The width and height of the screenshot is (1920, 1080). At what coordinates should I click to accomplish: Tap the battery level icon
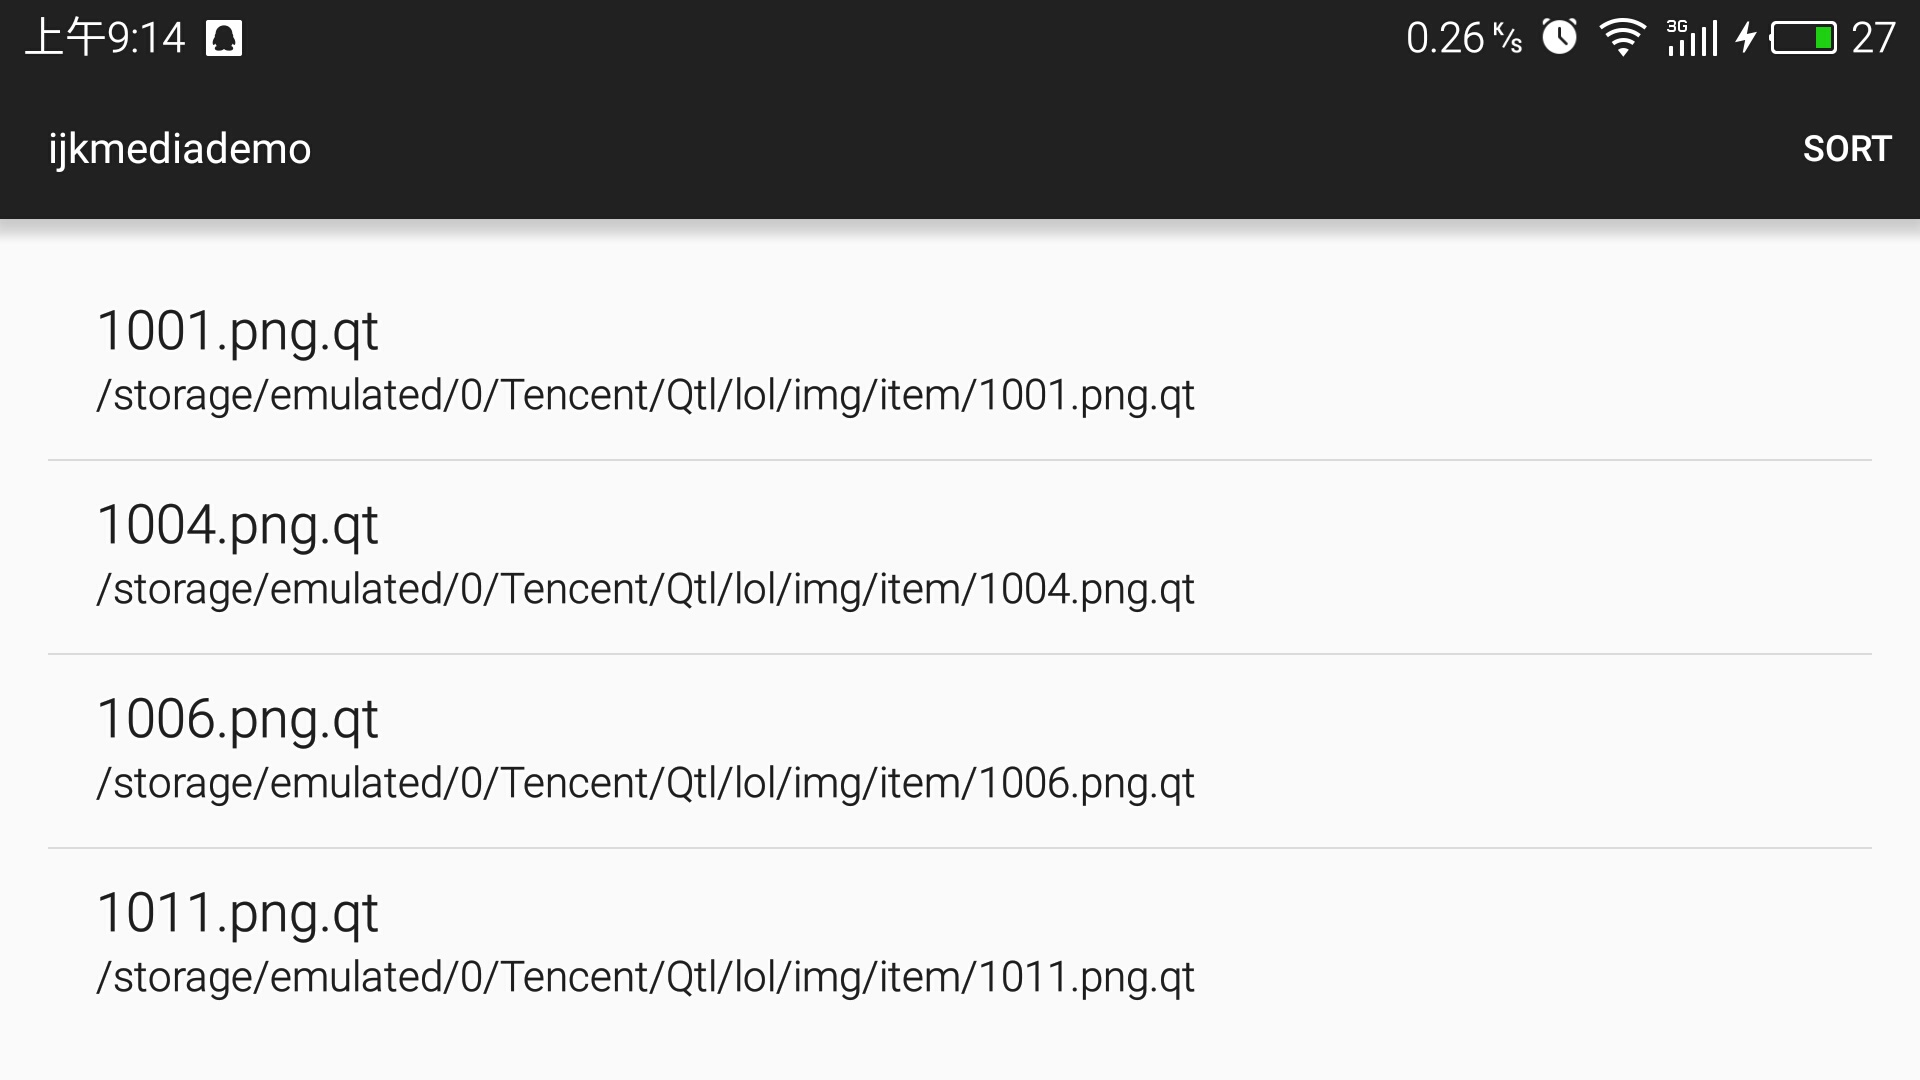click(1803, 38)
